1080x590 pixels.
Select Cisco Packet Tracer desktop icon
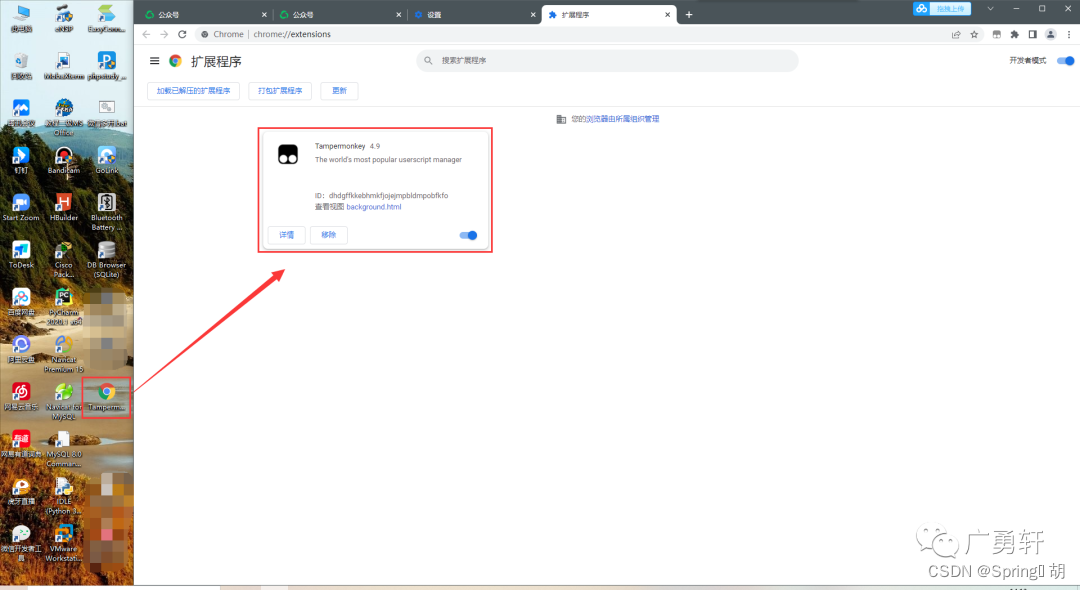[63, 259]
